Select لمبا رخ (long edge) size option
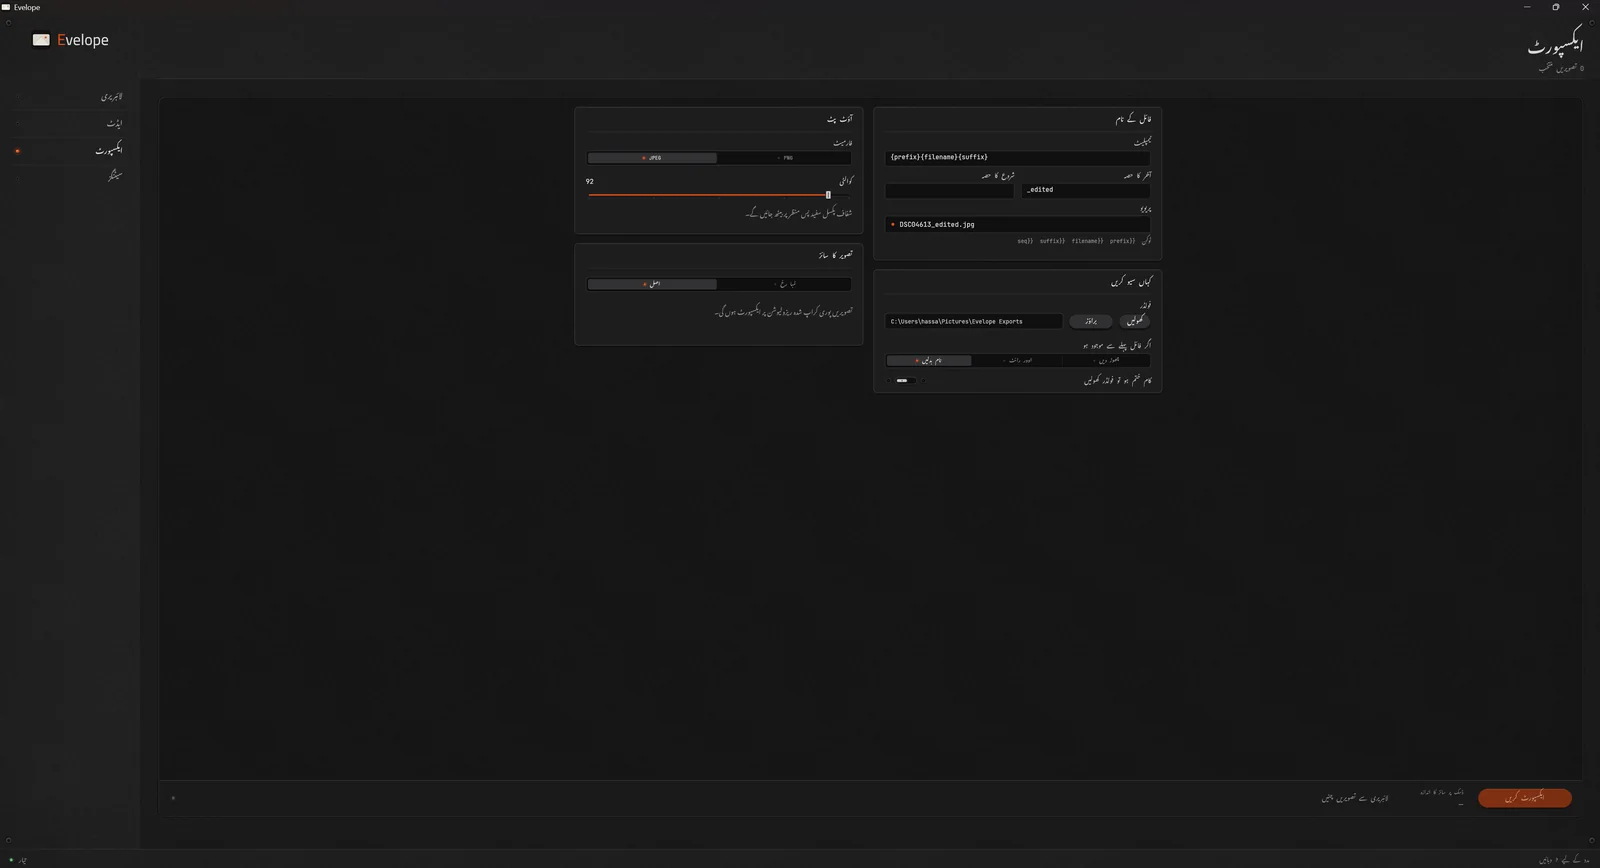Screen dimensions: 1600x868 [x=785, y=284]
